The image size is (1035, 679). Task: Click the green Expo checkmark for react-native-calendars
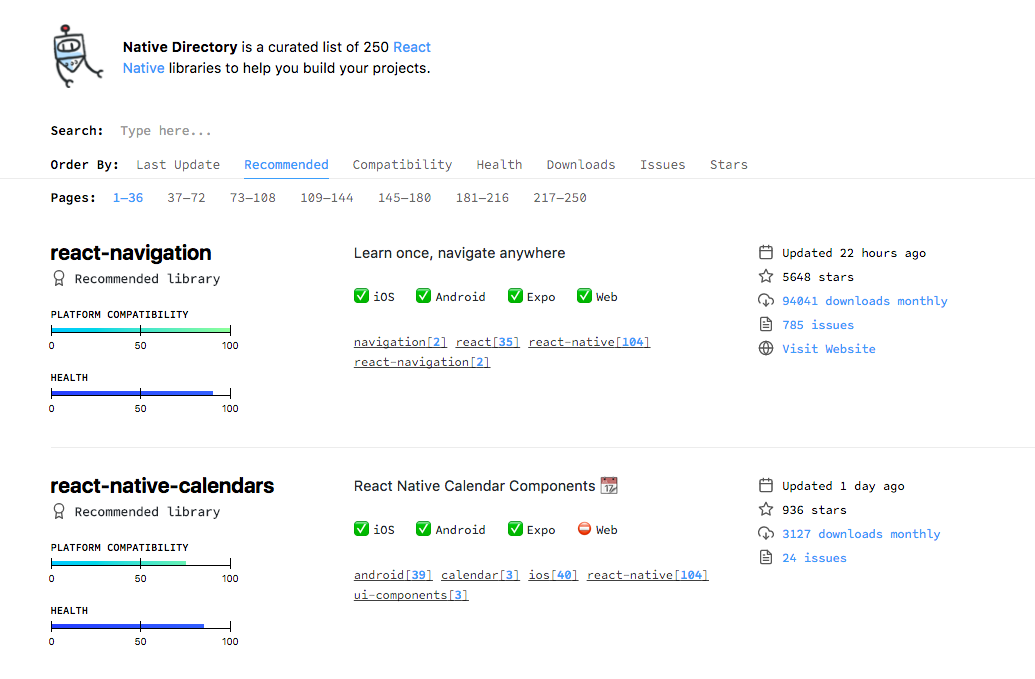(x=515, y=529)
